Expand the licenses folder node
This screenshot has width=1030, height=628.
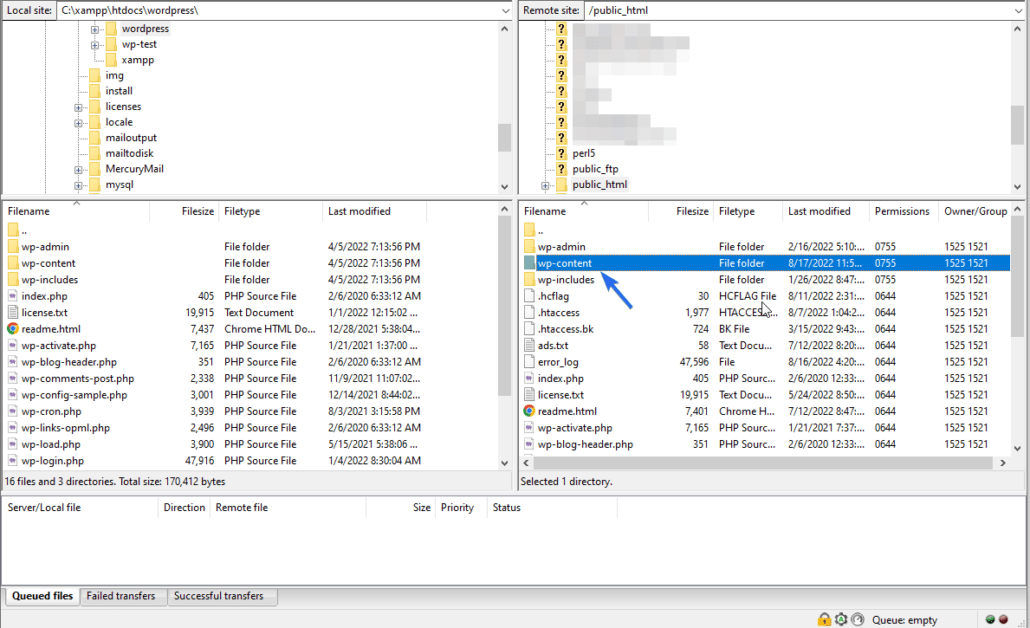click(78, 107)
